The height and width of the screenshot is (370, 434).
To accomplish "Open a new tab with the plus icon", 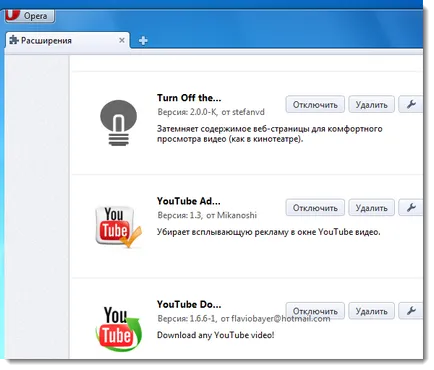I will pos(143,41).
